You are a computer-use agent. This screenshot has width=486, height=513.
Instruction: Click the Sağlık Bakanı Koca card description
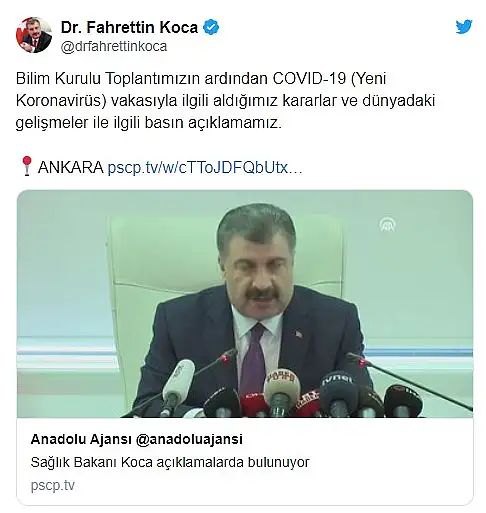170,462
